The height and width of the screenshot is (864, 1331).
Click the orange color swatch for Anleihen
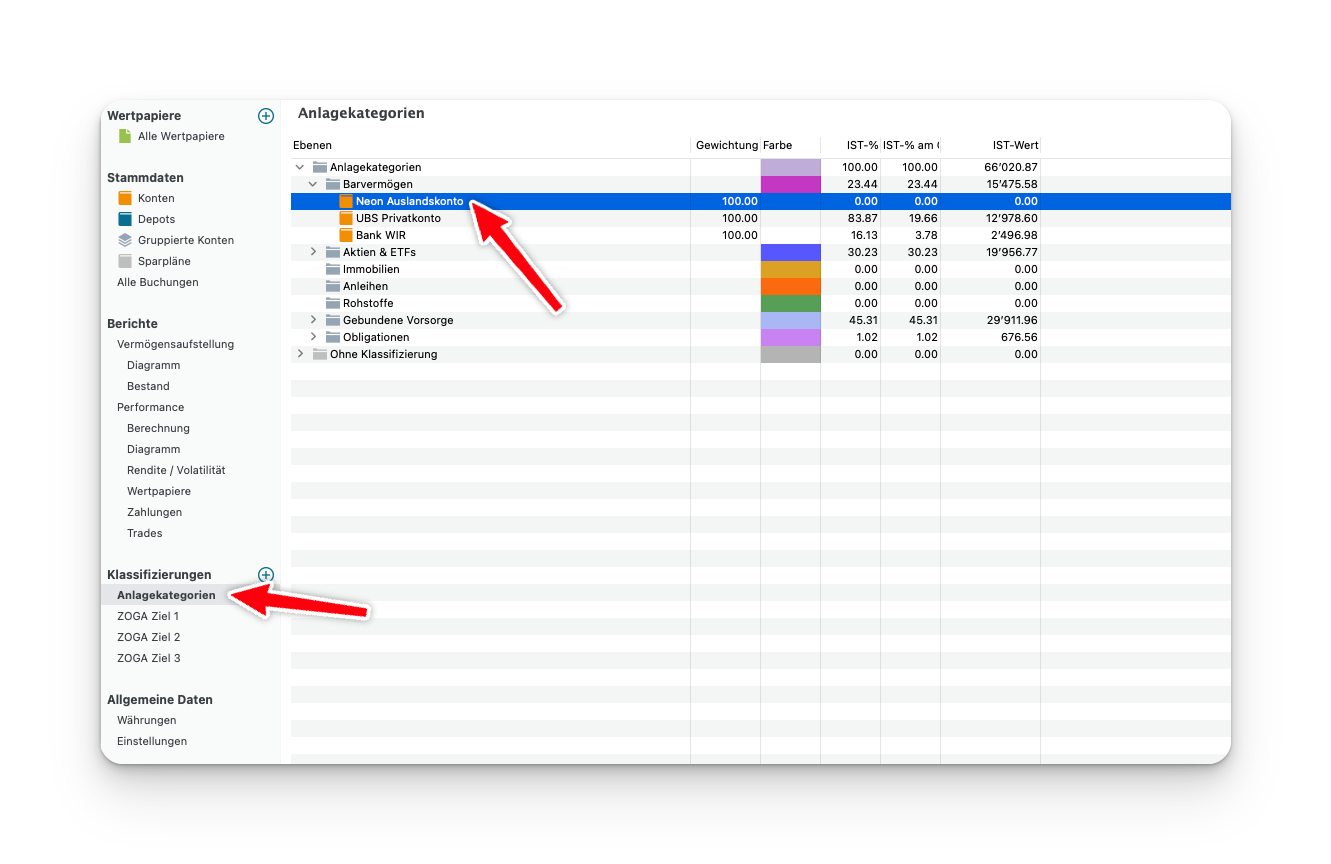click(x=790, y=286)
